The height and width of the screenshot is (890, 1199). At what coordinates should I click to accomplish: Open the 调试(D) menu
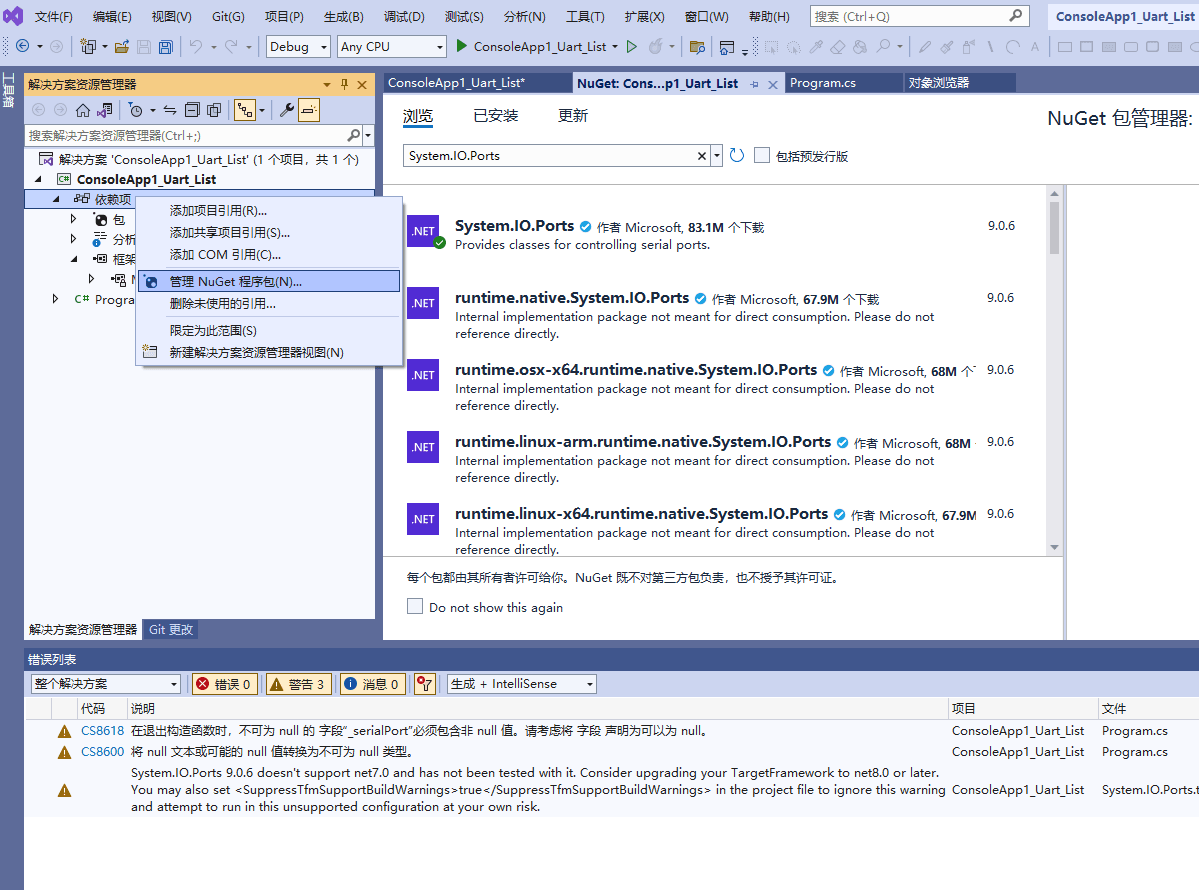click(404, 16)
